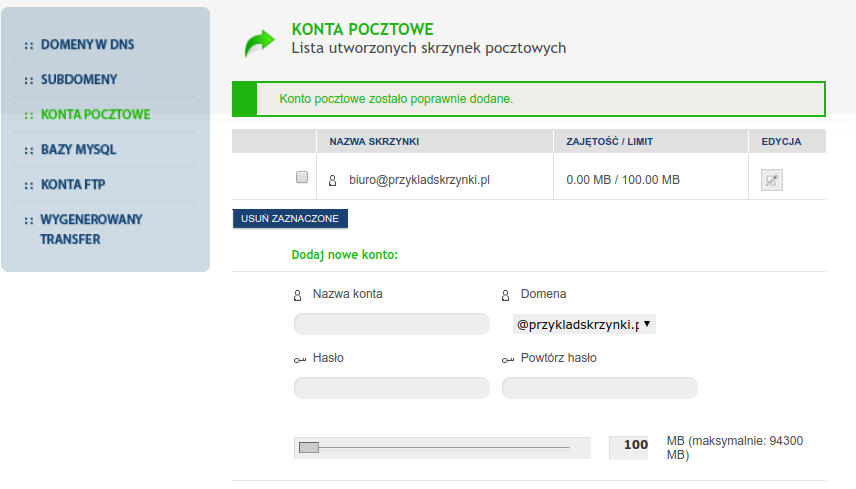856x489 pixels.
Task: Click the biuro@przykladskrzynki.pl mailbox name
Action: point(419,180)
